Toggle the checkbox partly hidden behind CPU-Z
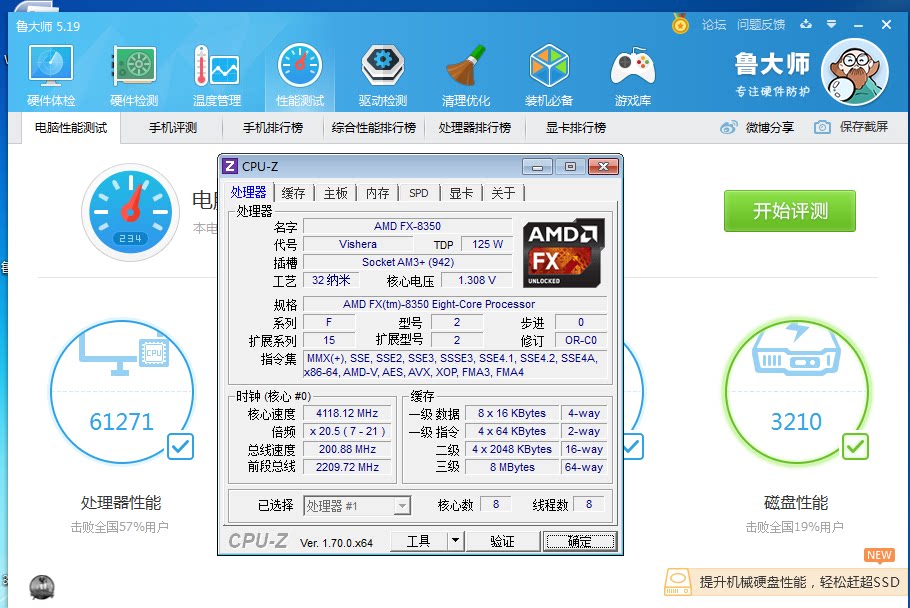 click(x=633, y=446)
